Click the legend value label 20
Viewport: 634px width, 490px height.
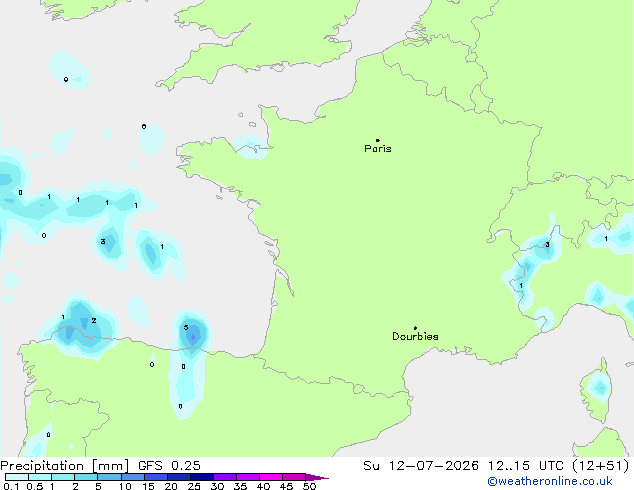[171, 486]
